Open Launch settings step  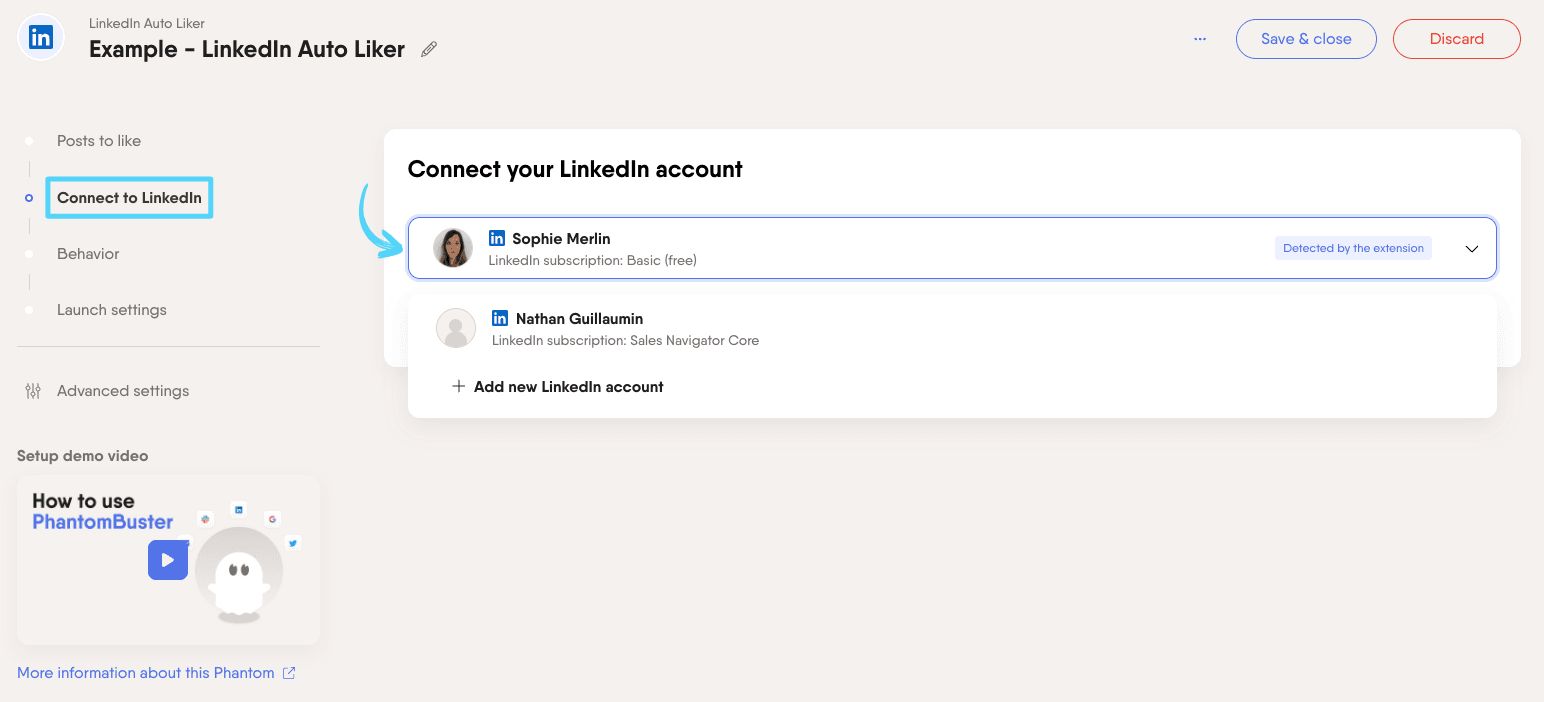tap(112, 310)
